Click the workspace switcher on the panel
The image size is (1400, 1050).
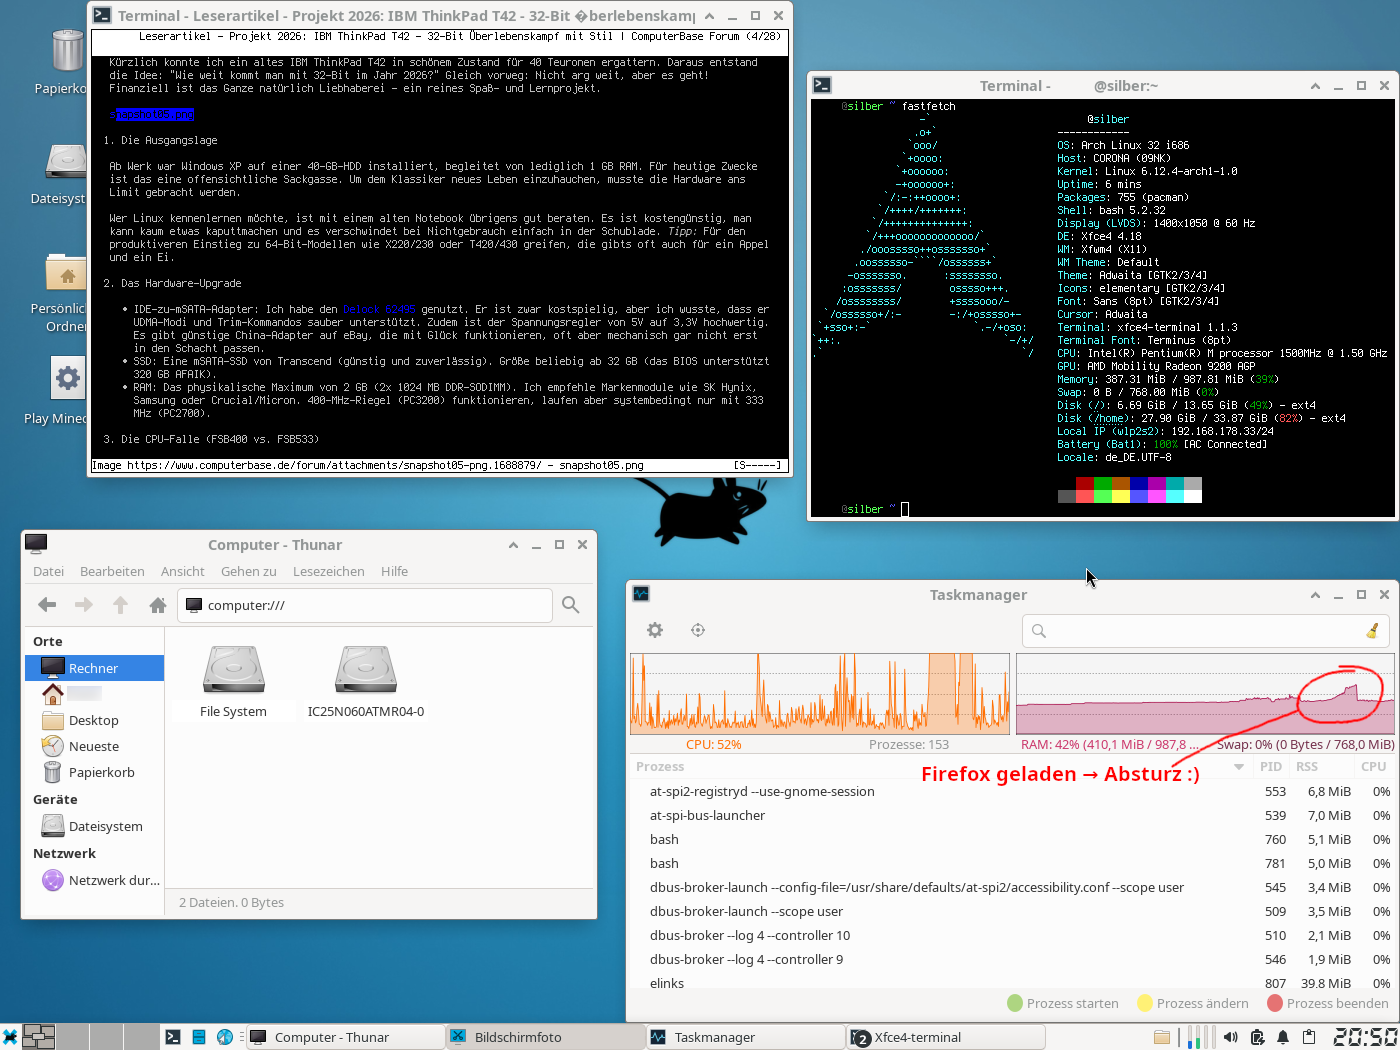tap(90, 1037)
